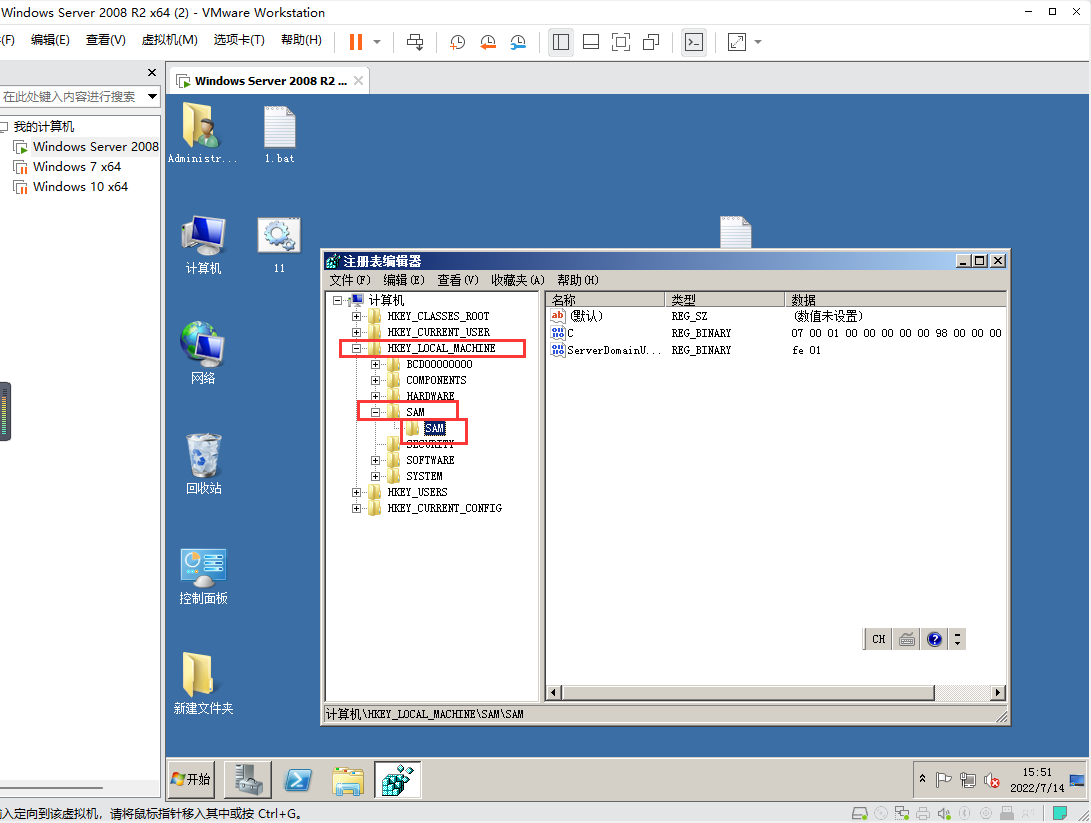Viewport: 1091px width, 823px height.
Task: Click the right arrow of horizontal scrollbar
Action: [x=998, y=693]
